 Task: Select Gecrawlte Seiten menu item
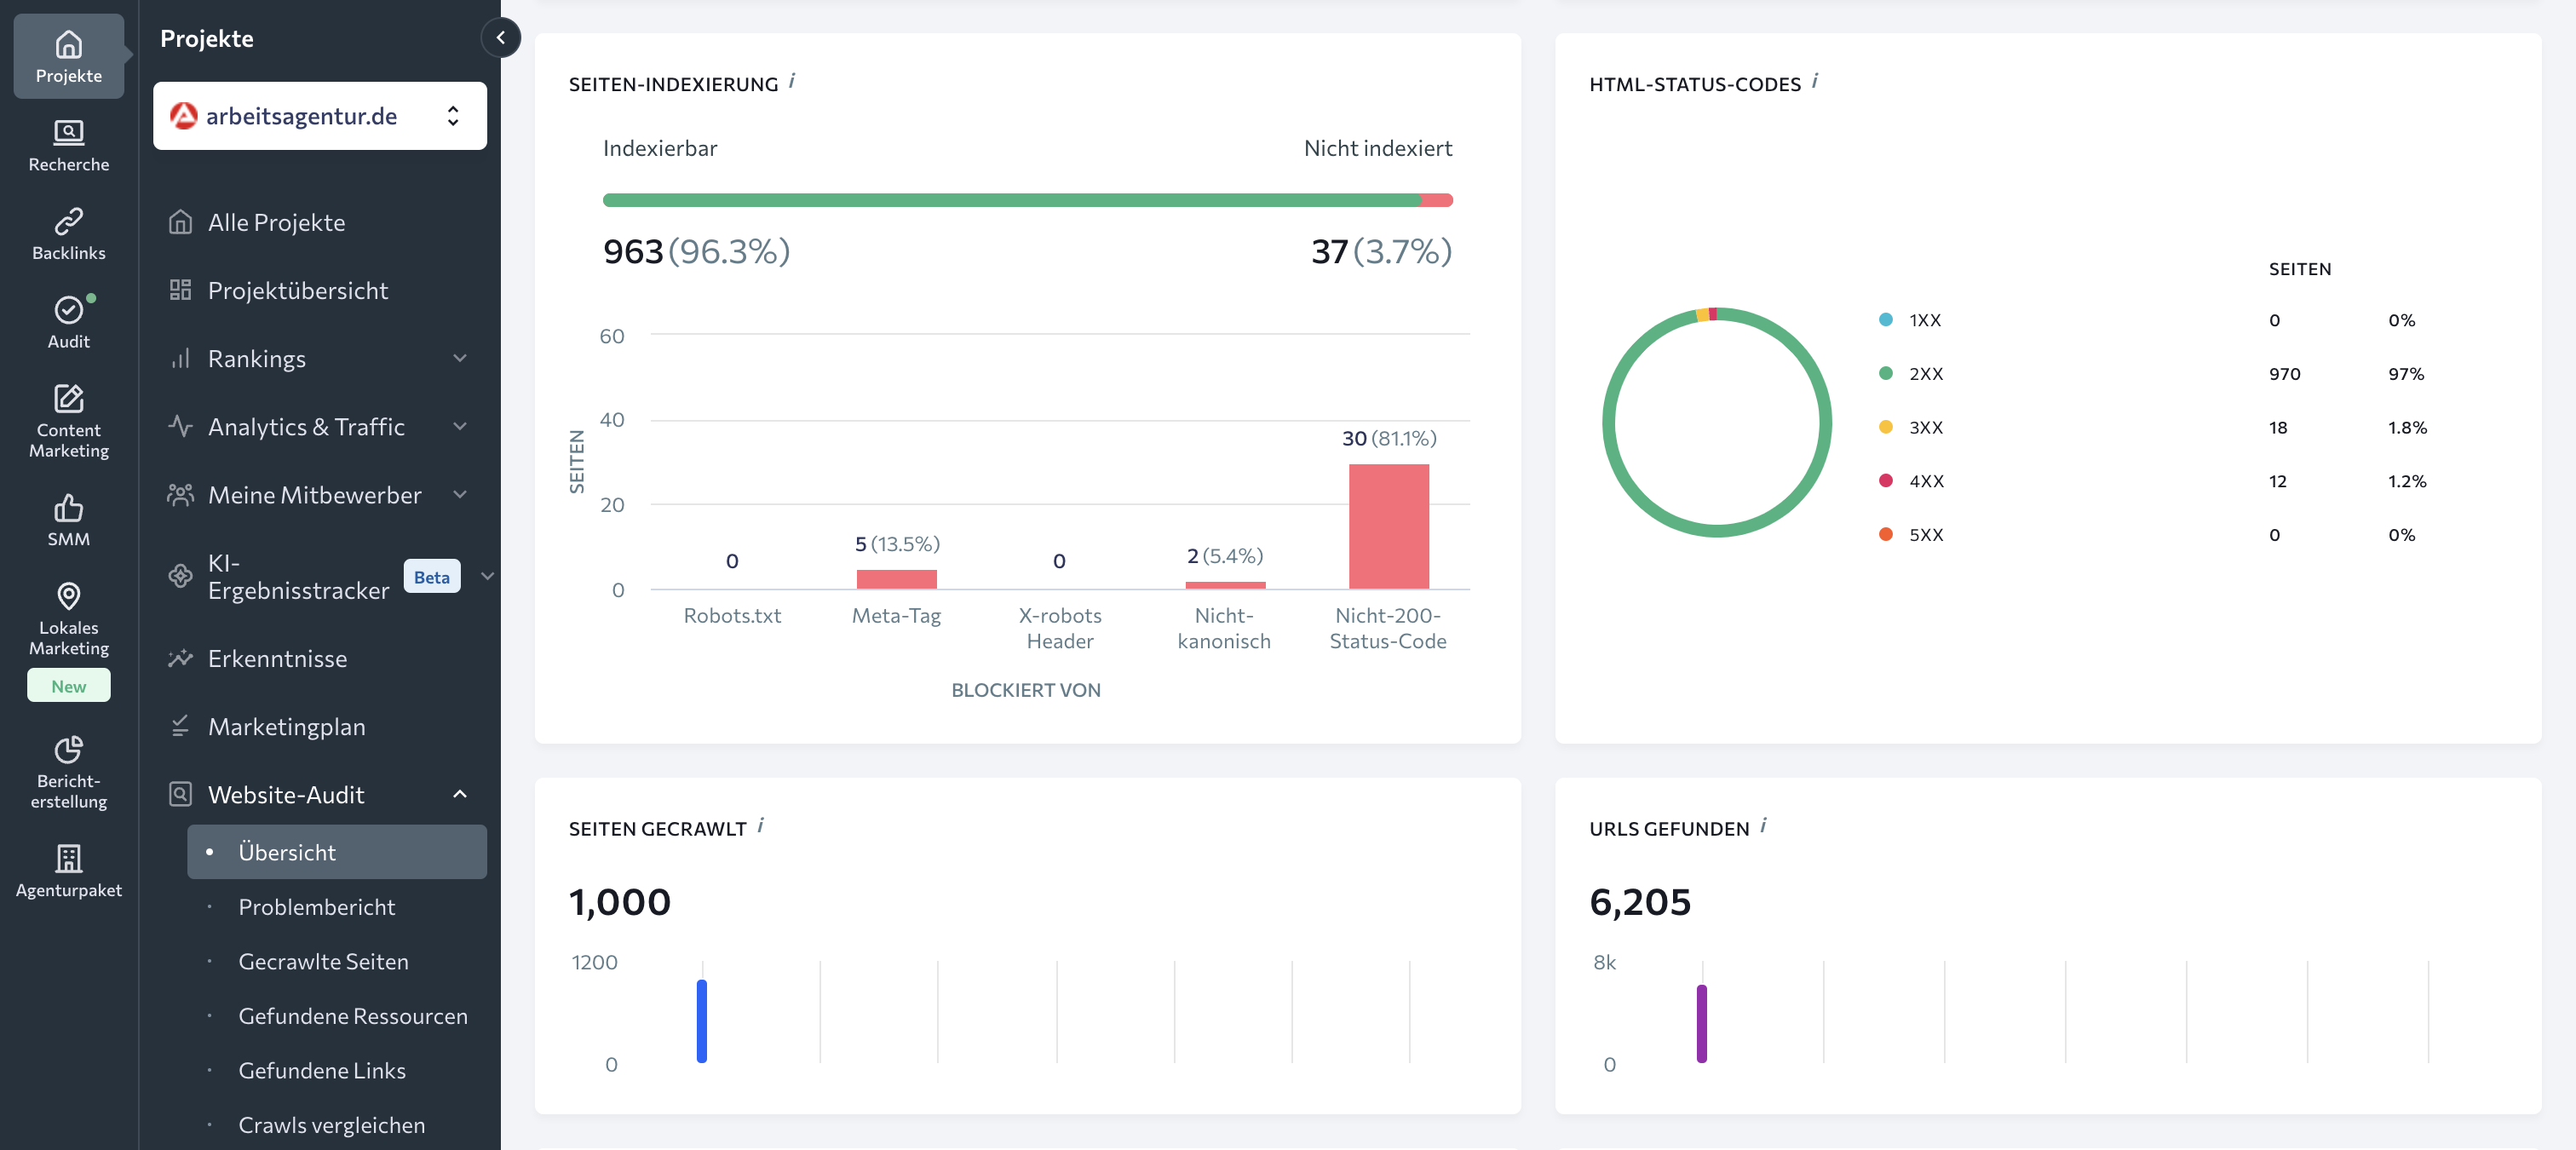click(x=322, y=961)
